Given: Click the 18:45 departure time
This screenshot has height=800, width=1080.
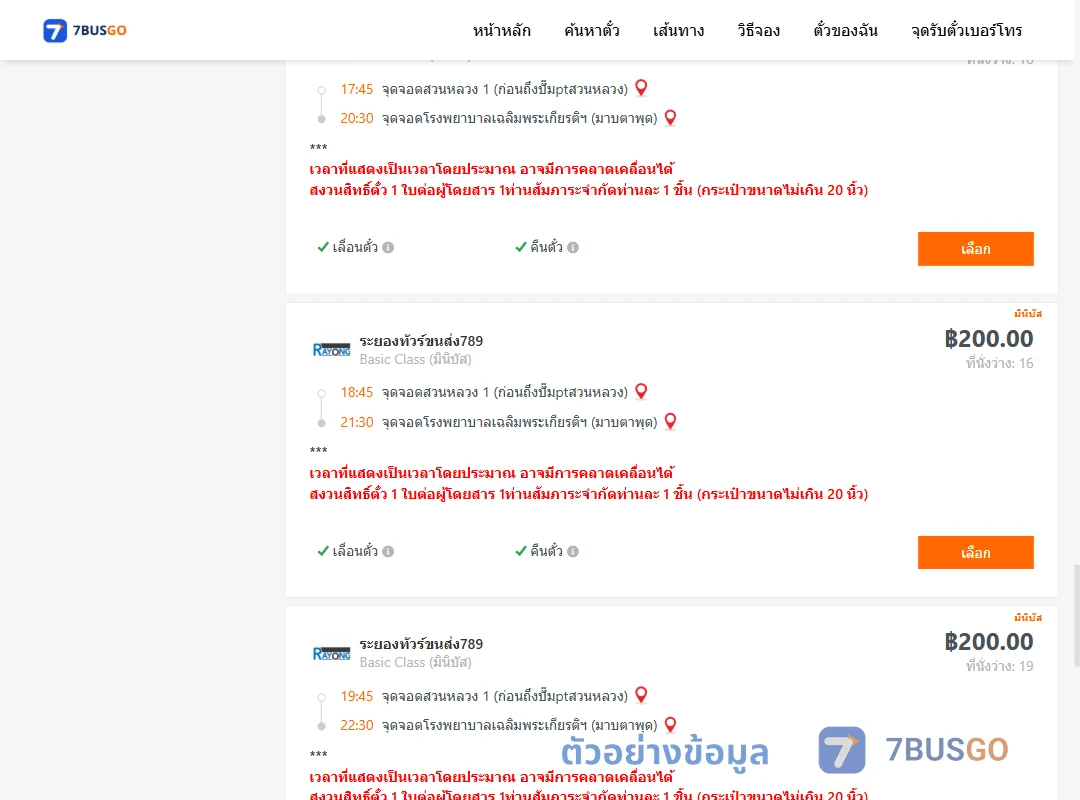Looking at the screenshot, I should 357,392.
